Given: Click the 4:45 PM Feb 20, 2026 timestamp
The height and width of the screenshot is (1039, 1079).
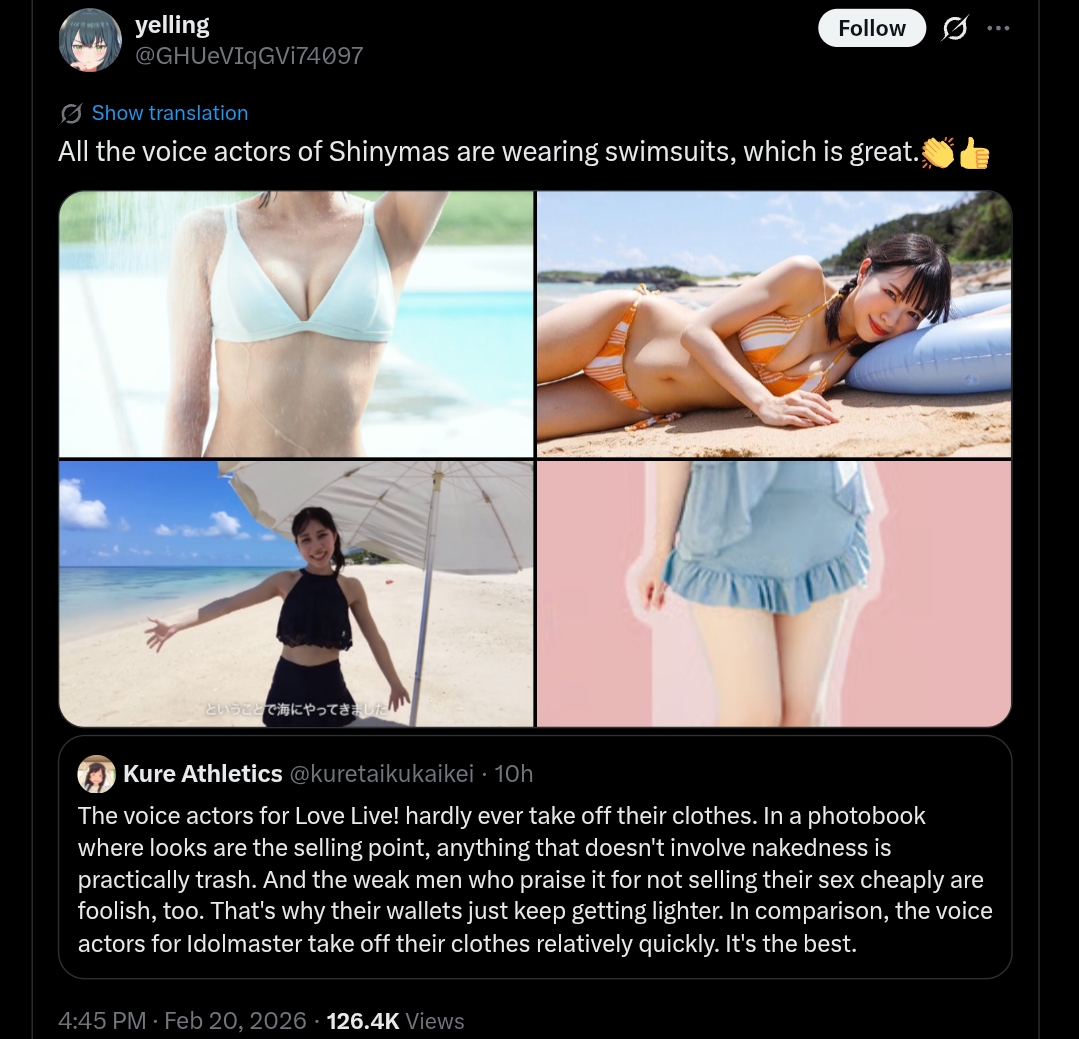Looking at the screenshot, I should (x=182, y=1020).
